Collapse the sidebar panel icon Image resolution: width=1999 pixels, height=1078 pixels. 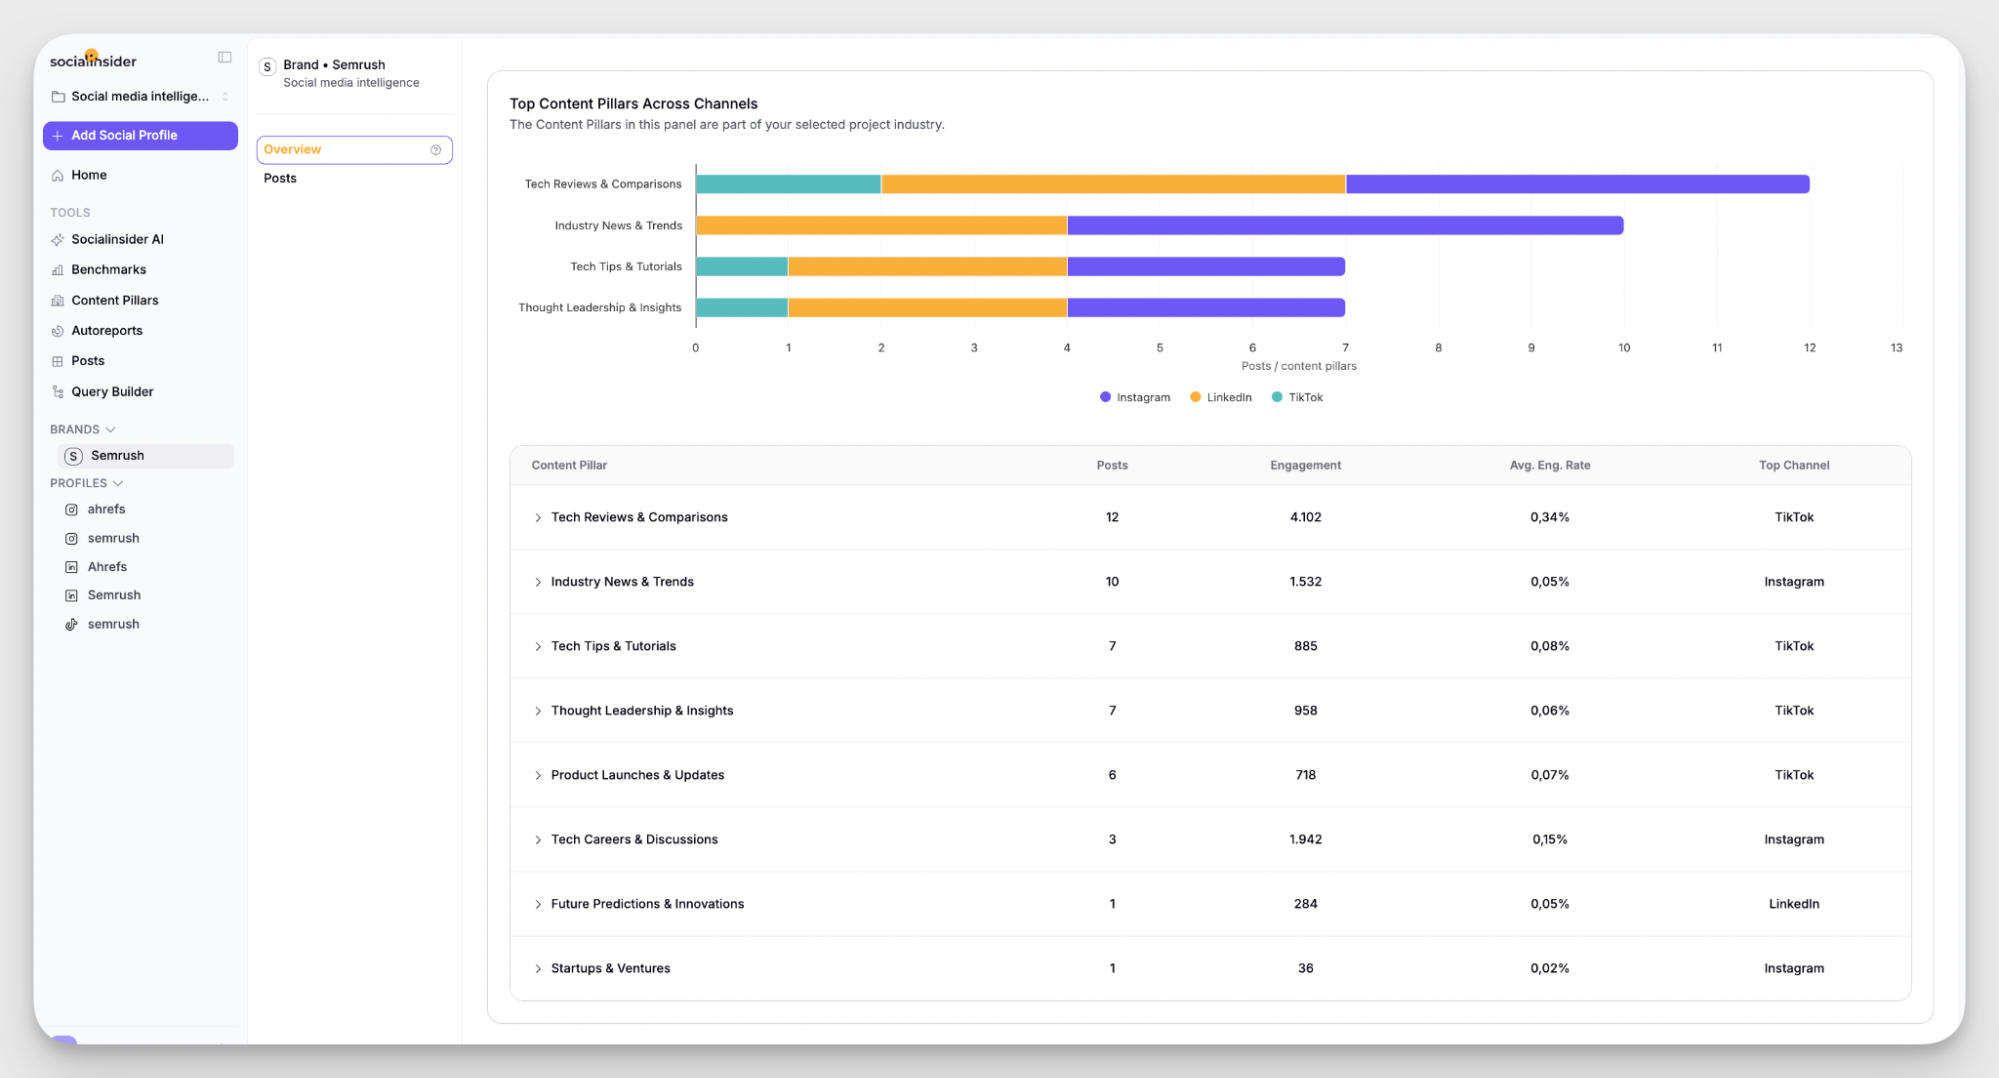click(x=224, y=58)
